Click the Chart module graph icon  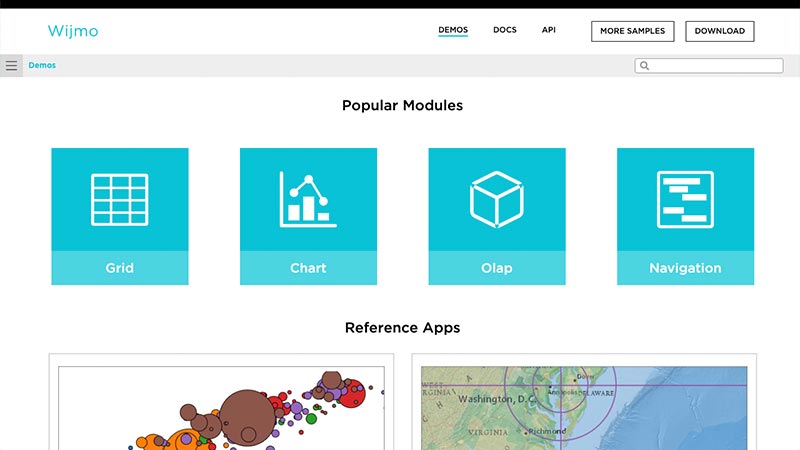308,199
